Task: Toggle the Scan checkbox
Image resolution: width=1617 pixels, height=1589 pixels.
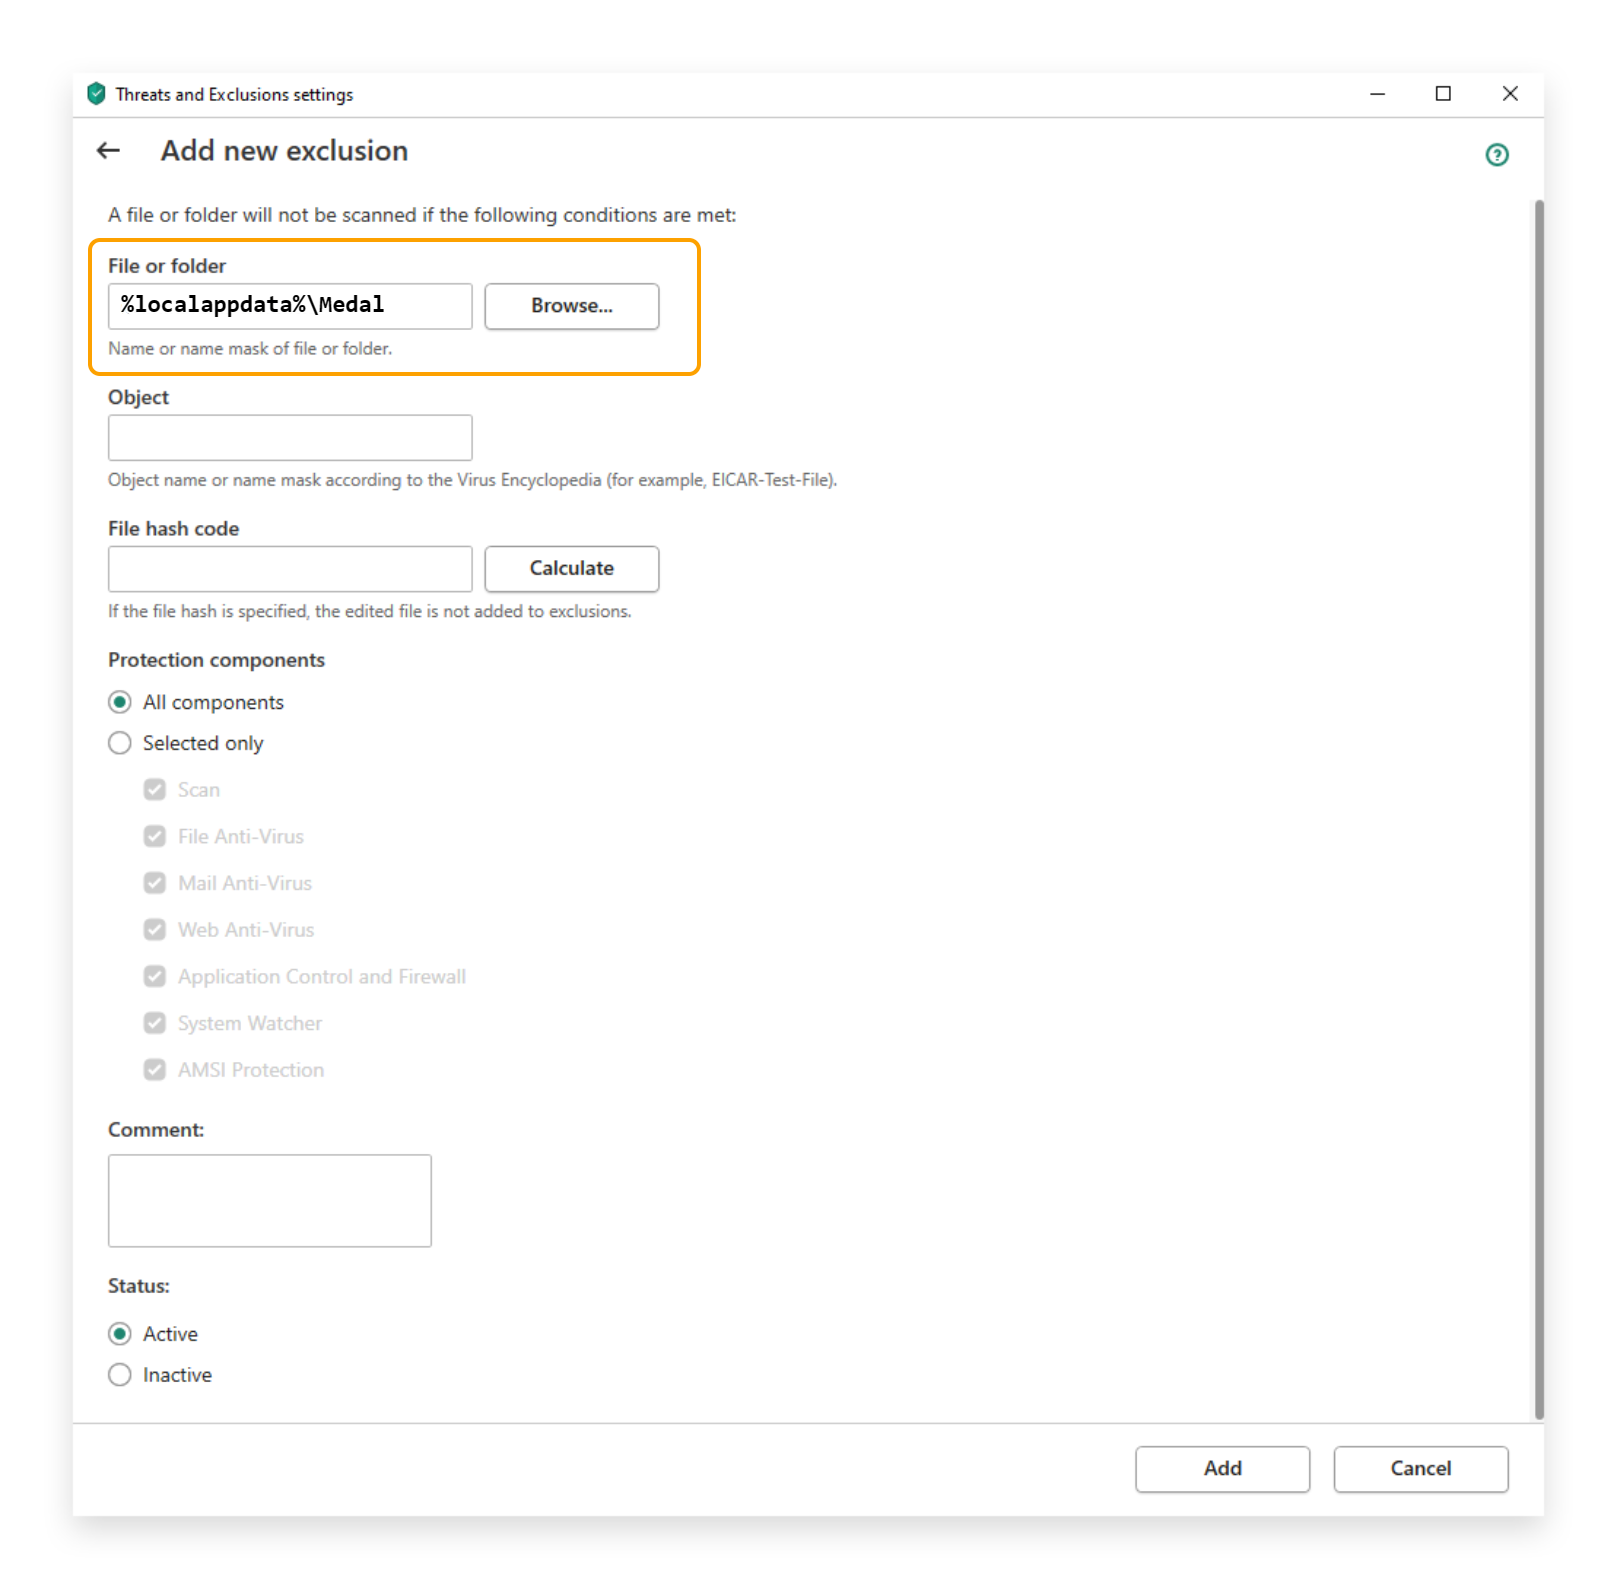Action: click(154, 790)
